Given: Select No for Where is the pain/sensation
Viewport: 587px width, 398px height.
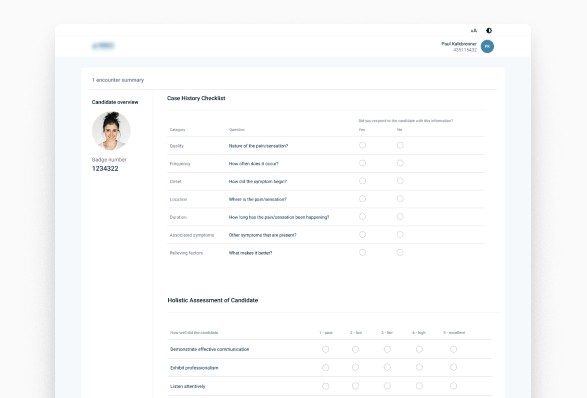Looking at the screenshot, I should coord(400,199).
